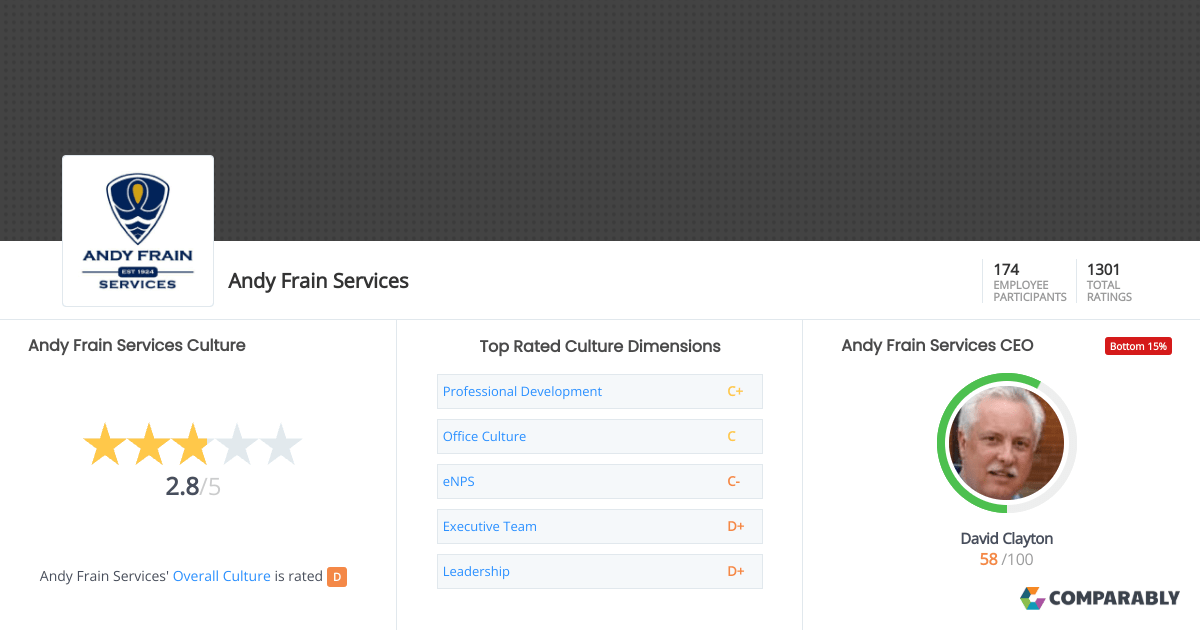Select the eNPS dimension row

pos(600,481)
